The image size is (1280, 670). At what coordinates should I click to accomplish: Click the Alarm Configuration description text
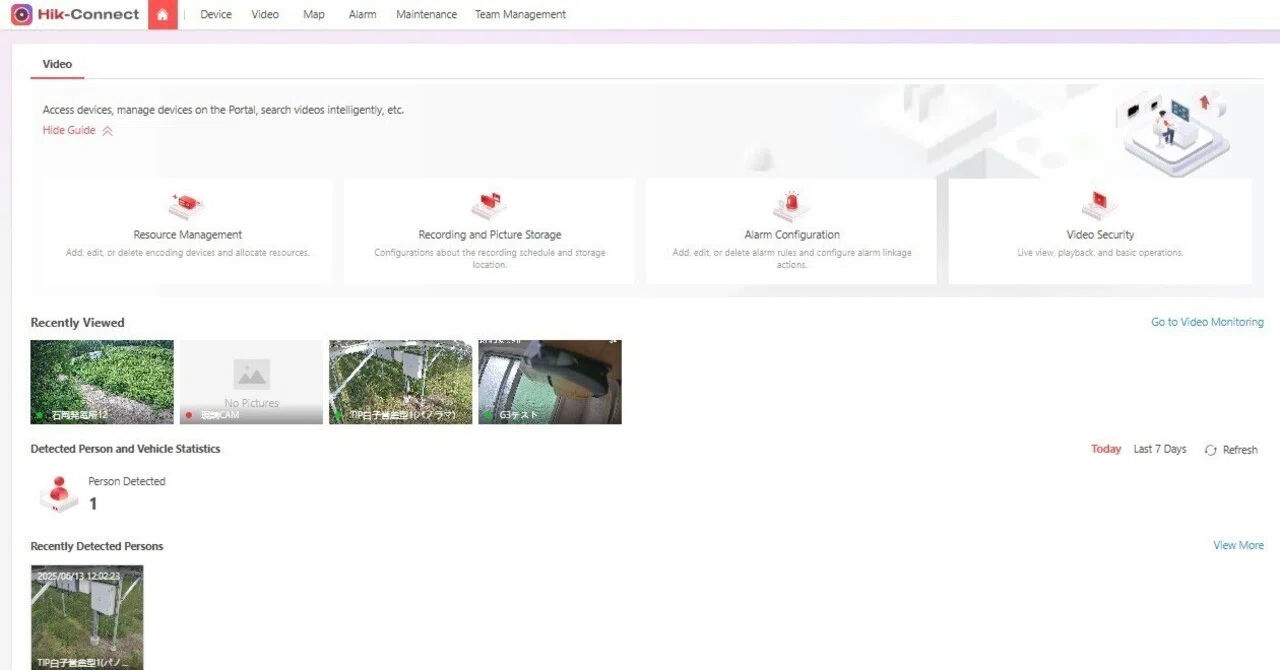click(792, 259)
